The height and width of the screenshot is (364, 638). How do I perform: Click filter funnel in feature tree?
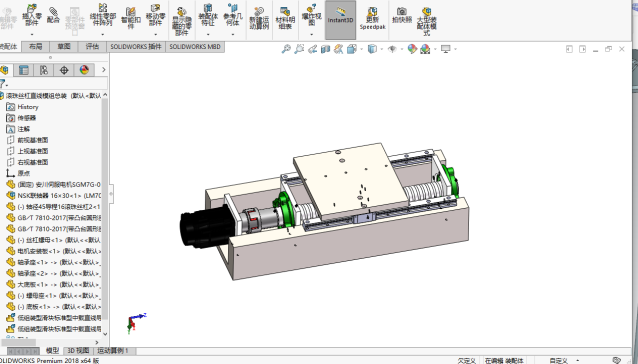pos(2,84)
